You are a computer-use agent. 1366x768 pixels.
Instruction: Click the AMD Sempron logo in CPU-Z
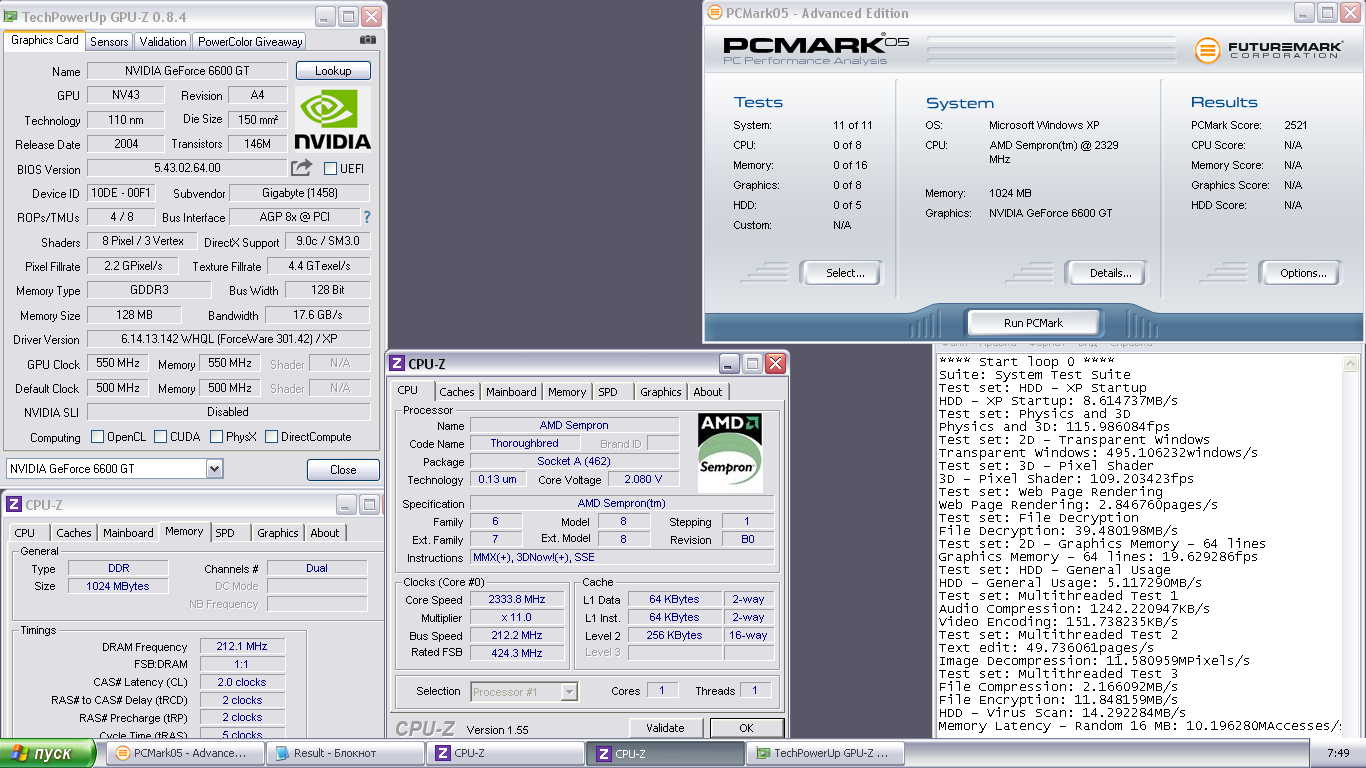pyautogui.click(x=730, y=453)
